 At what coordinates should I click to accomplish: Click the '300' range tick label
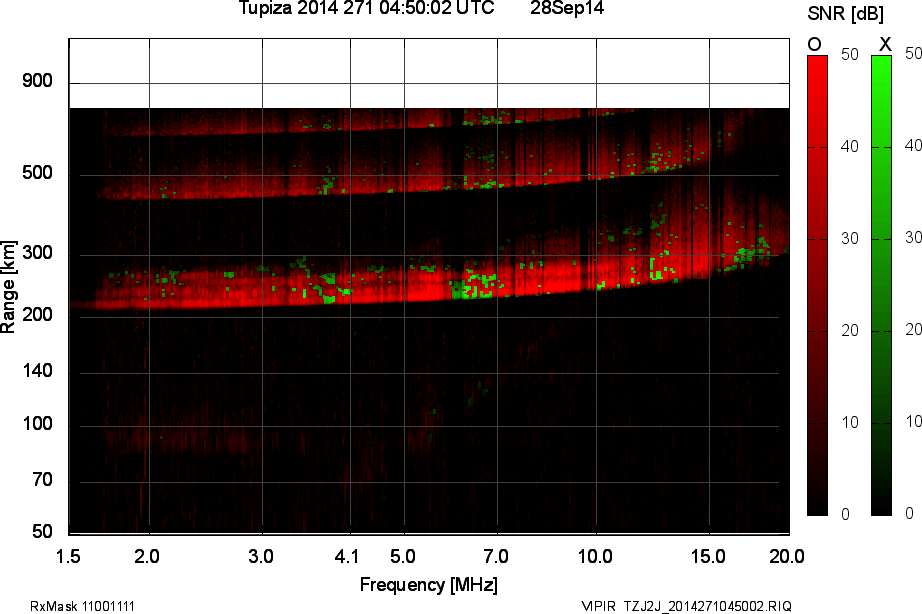[x=37, y=253]
